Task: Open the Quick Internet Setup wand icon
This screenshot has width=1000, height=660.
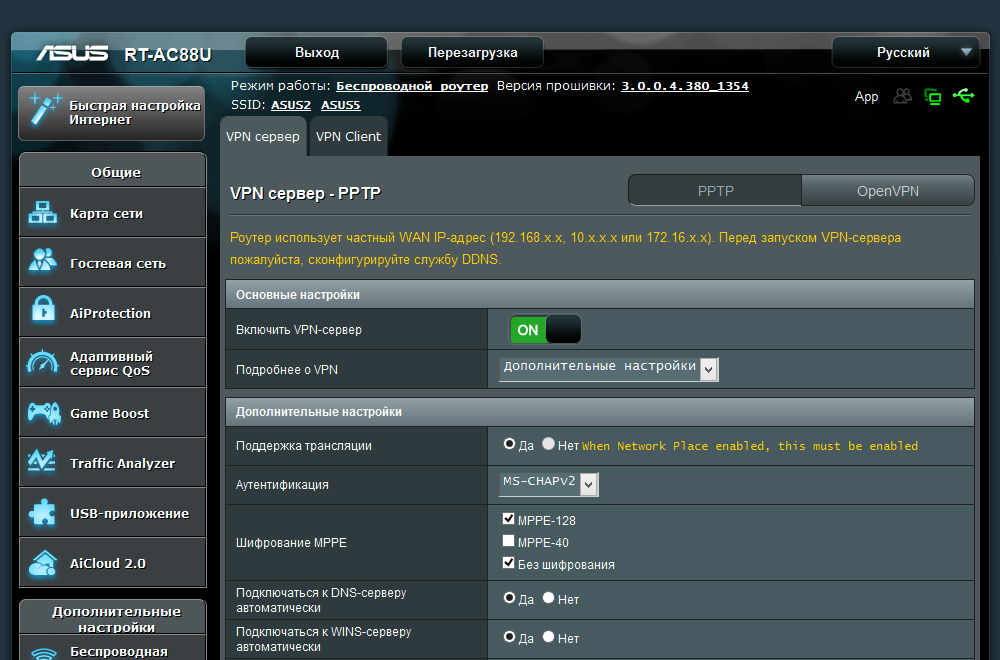Action: 45,109
